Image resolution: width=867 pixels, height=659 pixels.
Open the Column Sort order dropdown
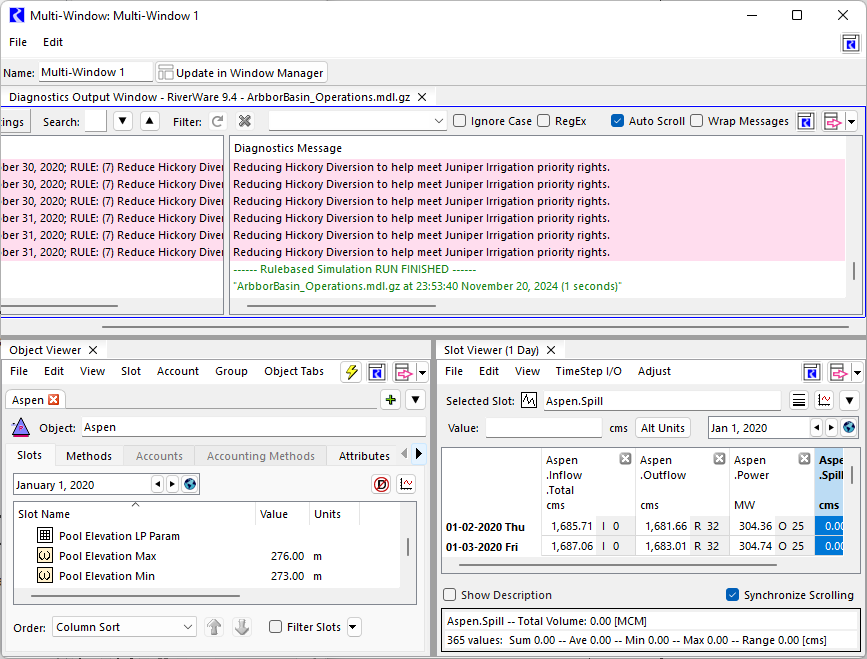point(124,627)
